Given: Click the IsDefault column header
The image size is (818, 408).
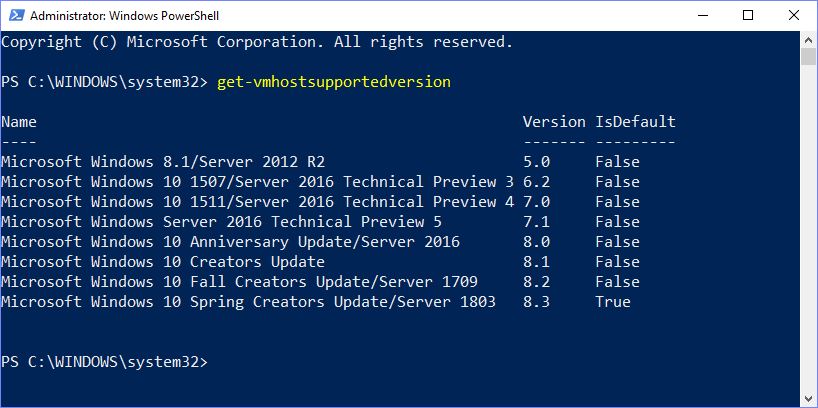Looking at the screenshot, I should (635, 122).
